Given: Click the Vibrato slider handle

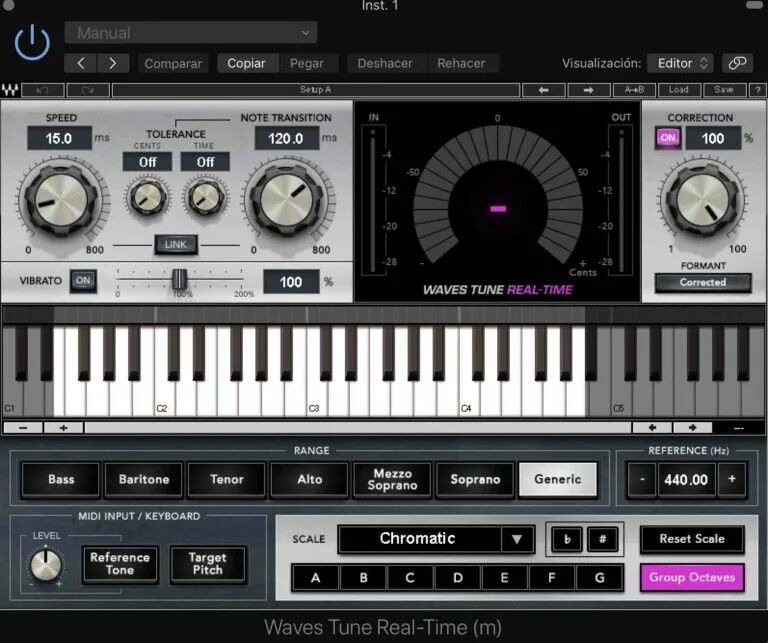Looking at the screenshot, I should pyautogui.click(x=180, y=279).
